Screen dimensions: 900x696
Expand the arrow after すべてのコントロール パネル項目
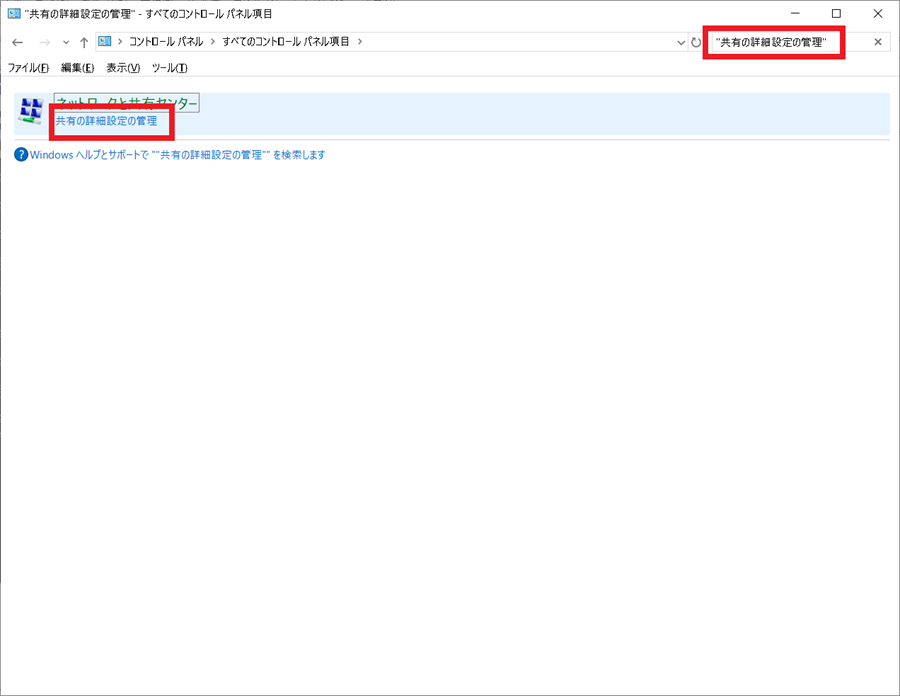click(359, 42)
